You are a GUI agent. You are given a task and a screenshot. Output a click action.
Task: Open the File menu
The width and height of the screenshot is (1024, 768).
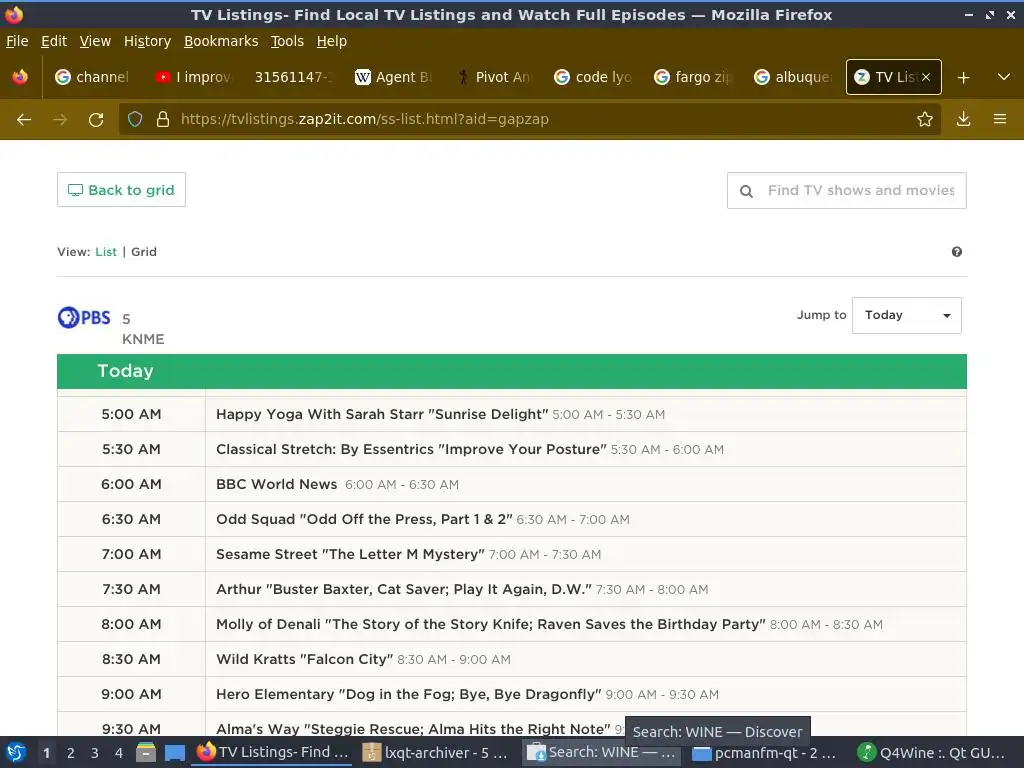[17, 41]
